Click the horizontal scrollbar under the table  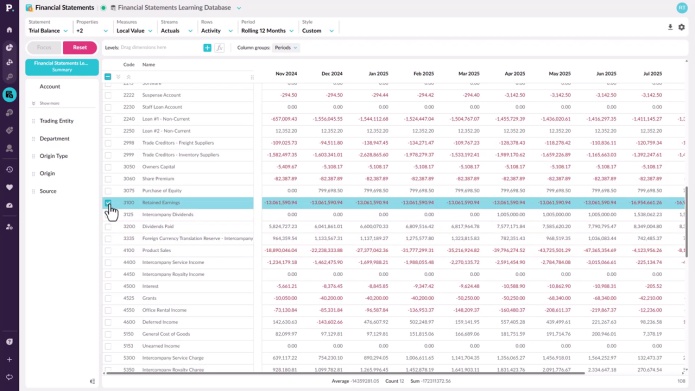(346, 373)
